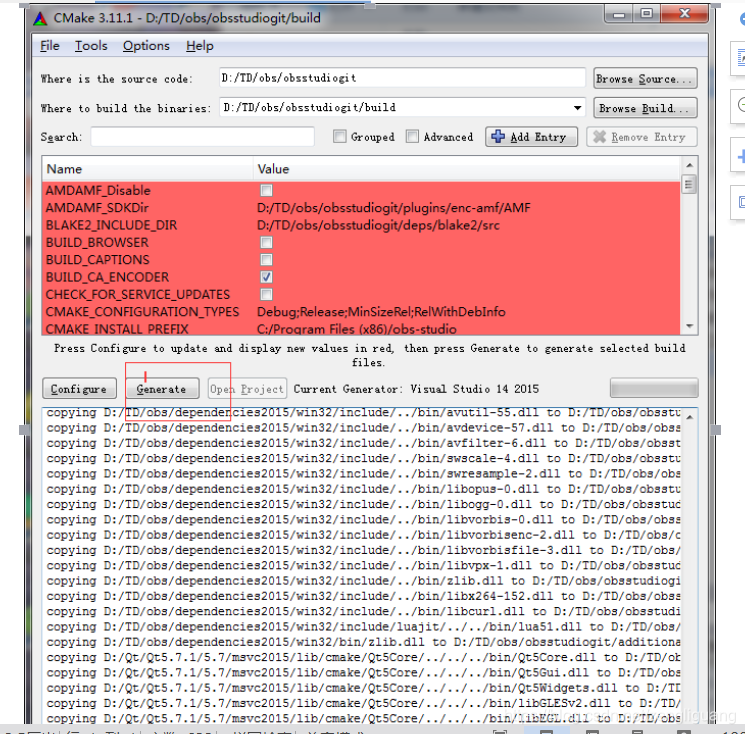Click the Name column header
This screenshot has height=734, width=745.
click(x=148, y=169)
